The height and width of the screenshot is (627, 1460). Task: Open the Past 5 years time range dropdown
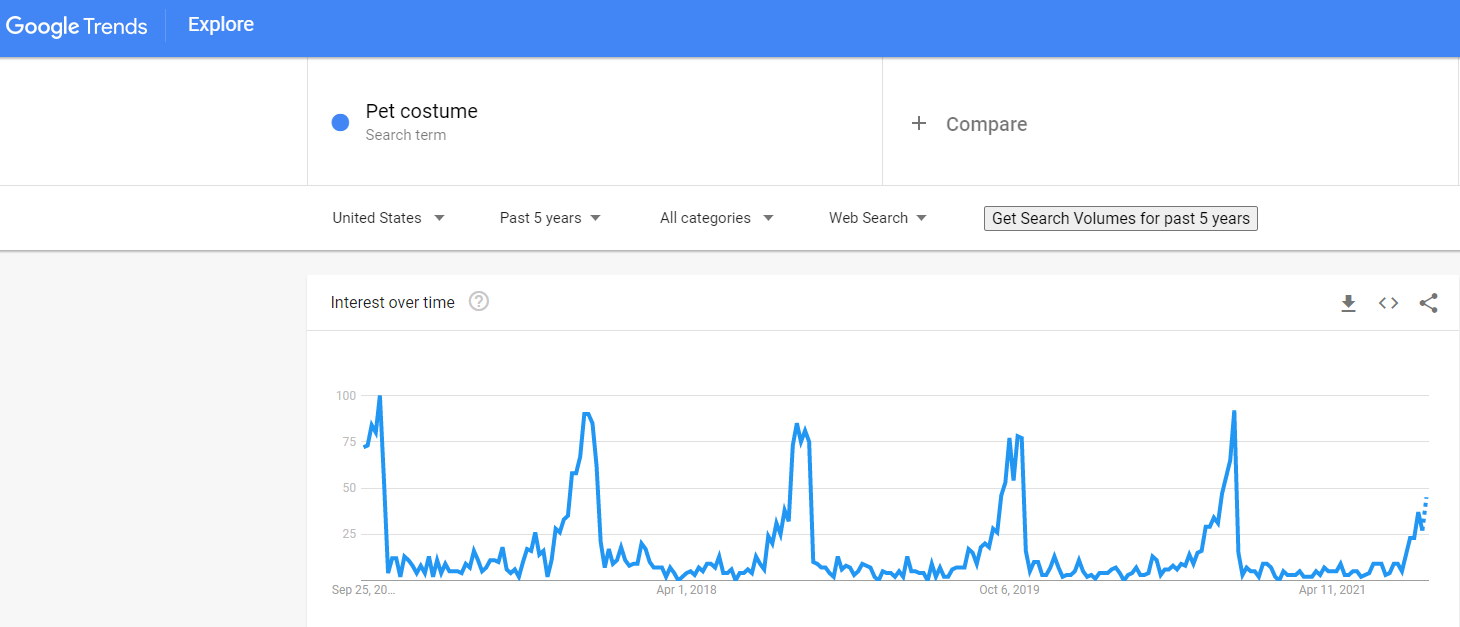tap(550, 218)
